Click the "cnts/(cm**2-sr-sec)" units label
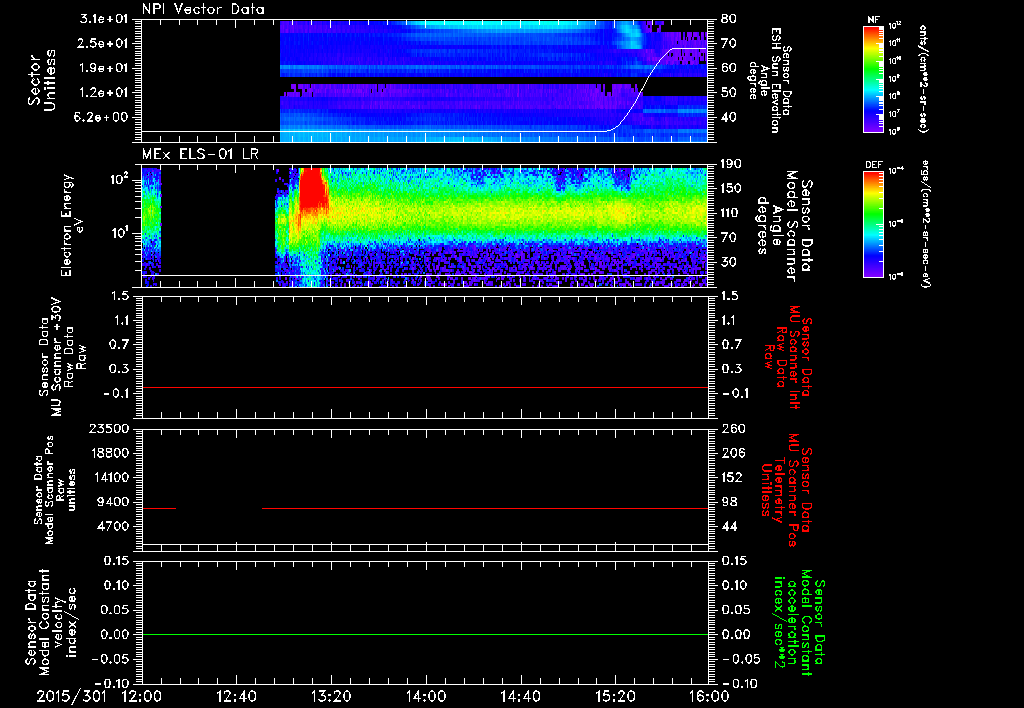This screenshot has height=708, width=1024. 923,78
